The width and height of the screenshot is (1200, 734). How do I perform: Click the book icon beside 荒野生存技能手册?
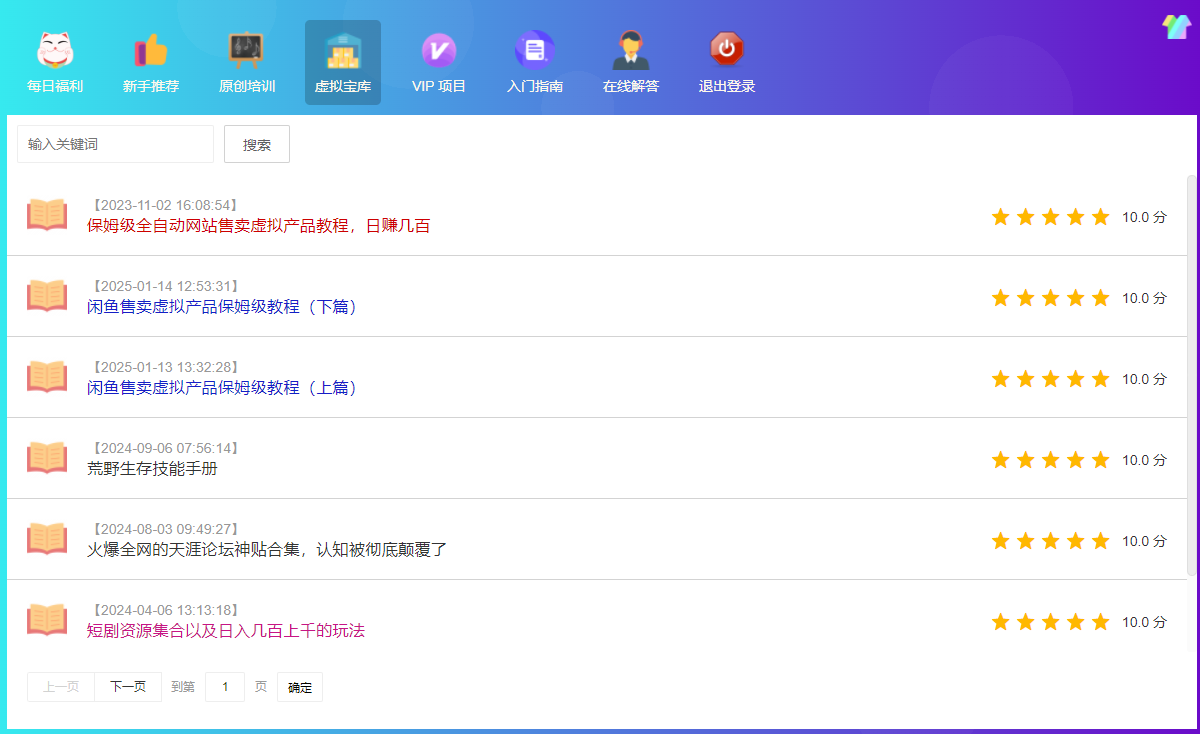click(47, 458)
